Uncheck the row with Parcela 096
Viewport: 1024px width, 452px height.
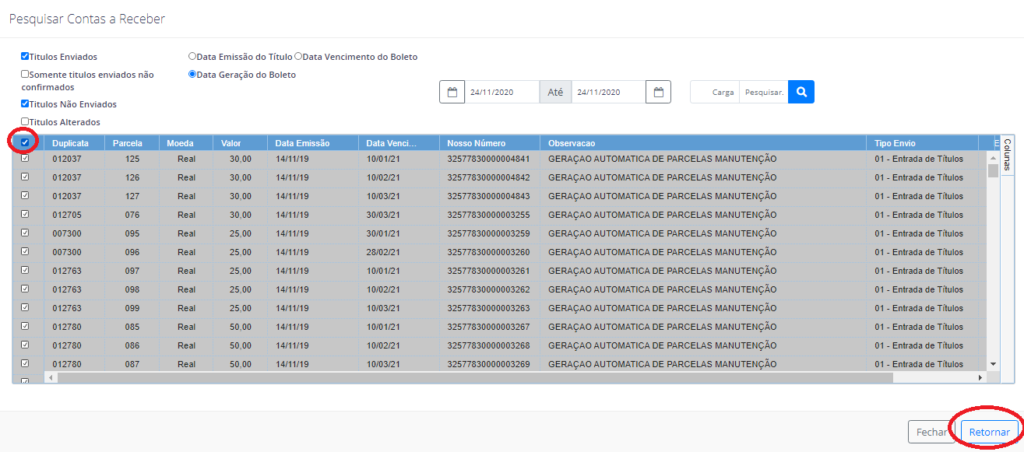point(25,251)
